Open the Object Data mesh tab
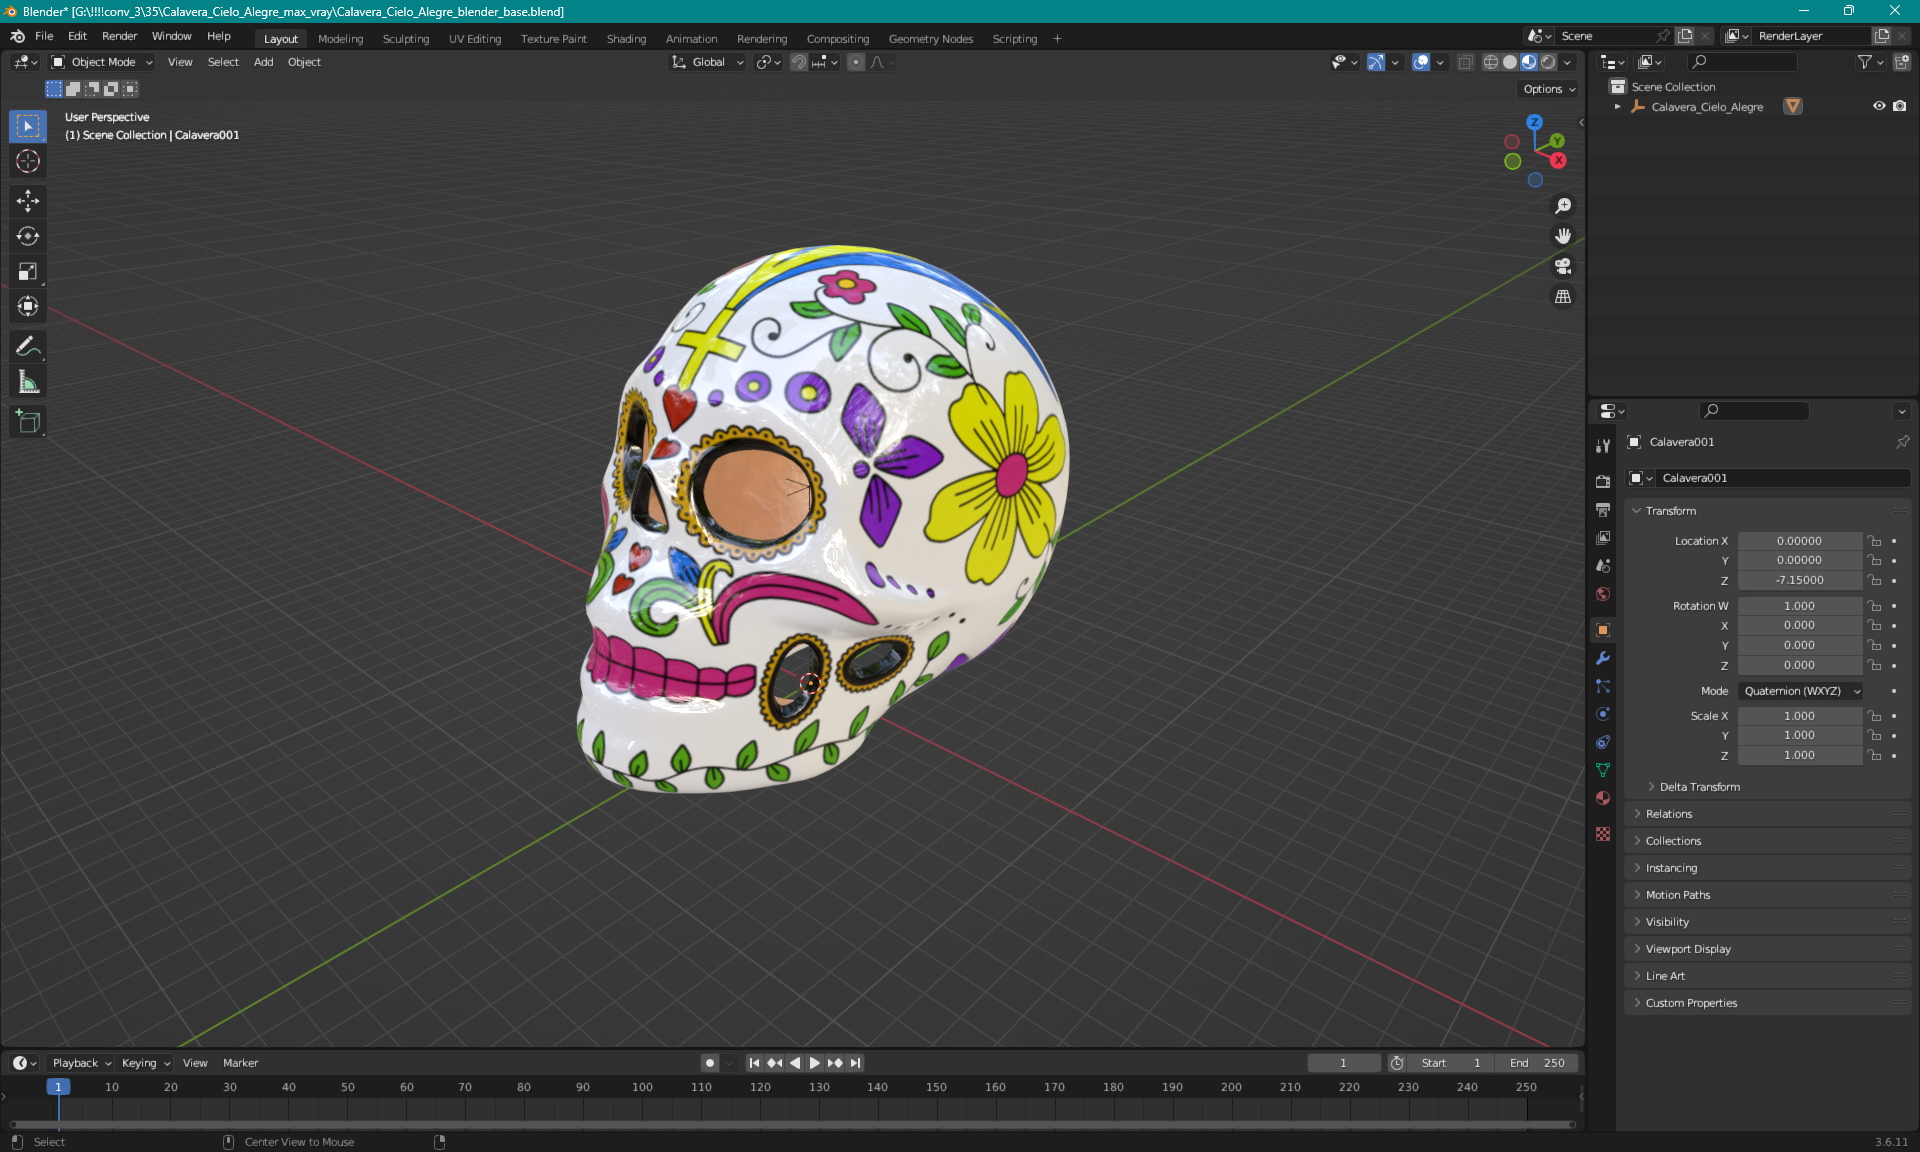 click(1603, 770)
